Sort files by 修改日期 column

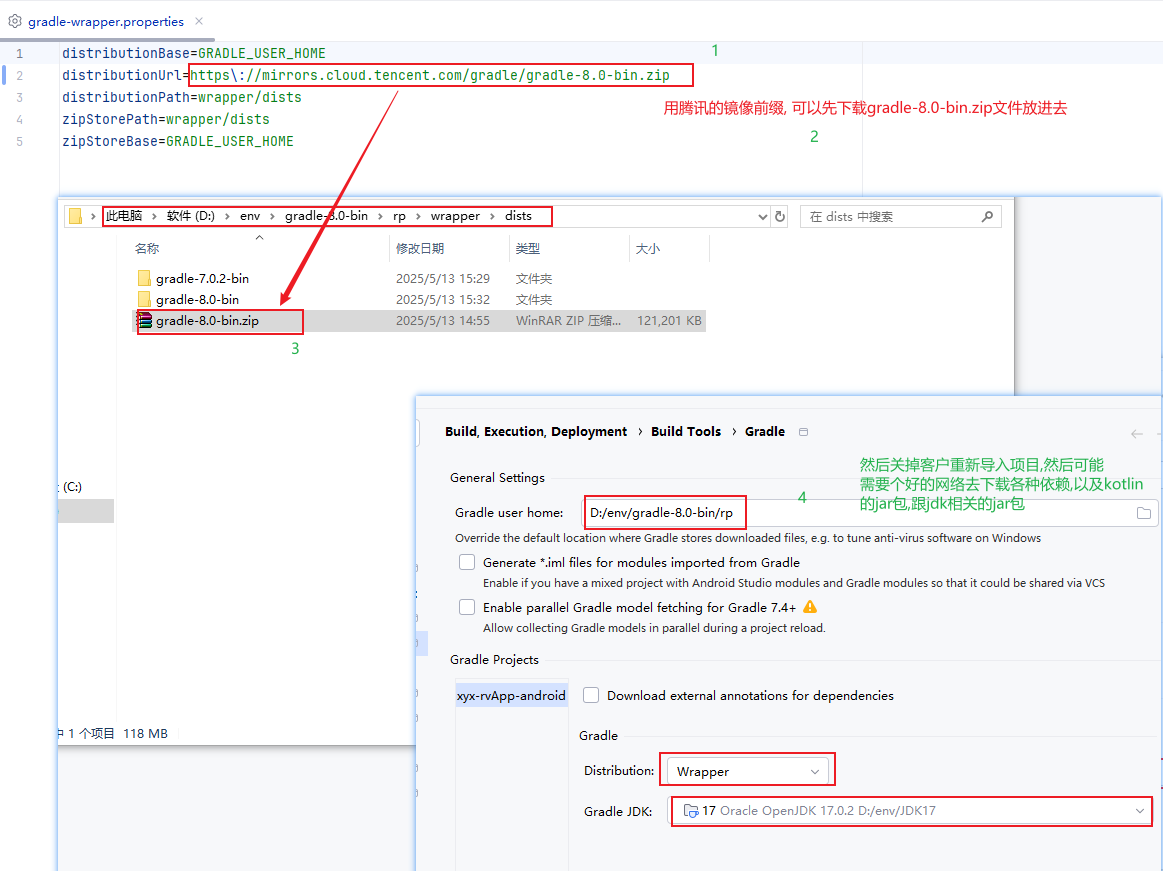coord(420,249)
